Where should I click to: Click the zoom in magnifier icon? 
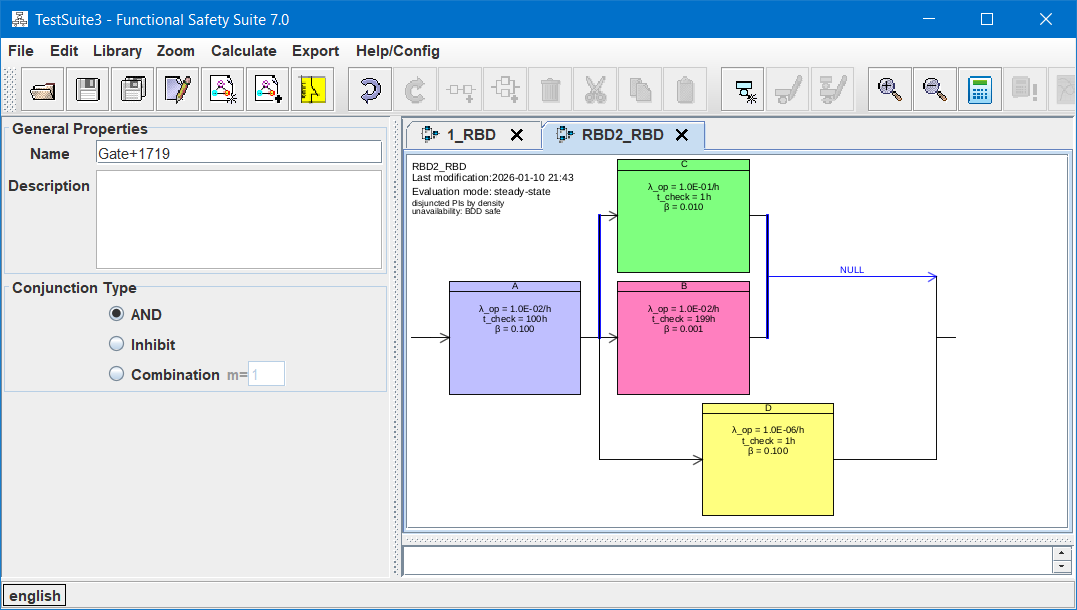tap(890, 90)
